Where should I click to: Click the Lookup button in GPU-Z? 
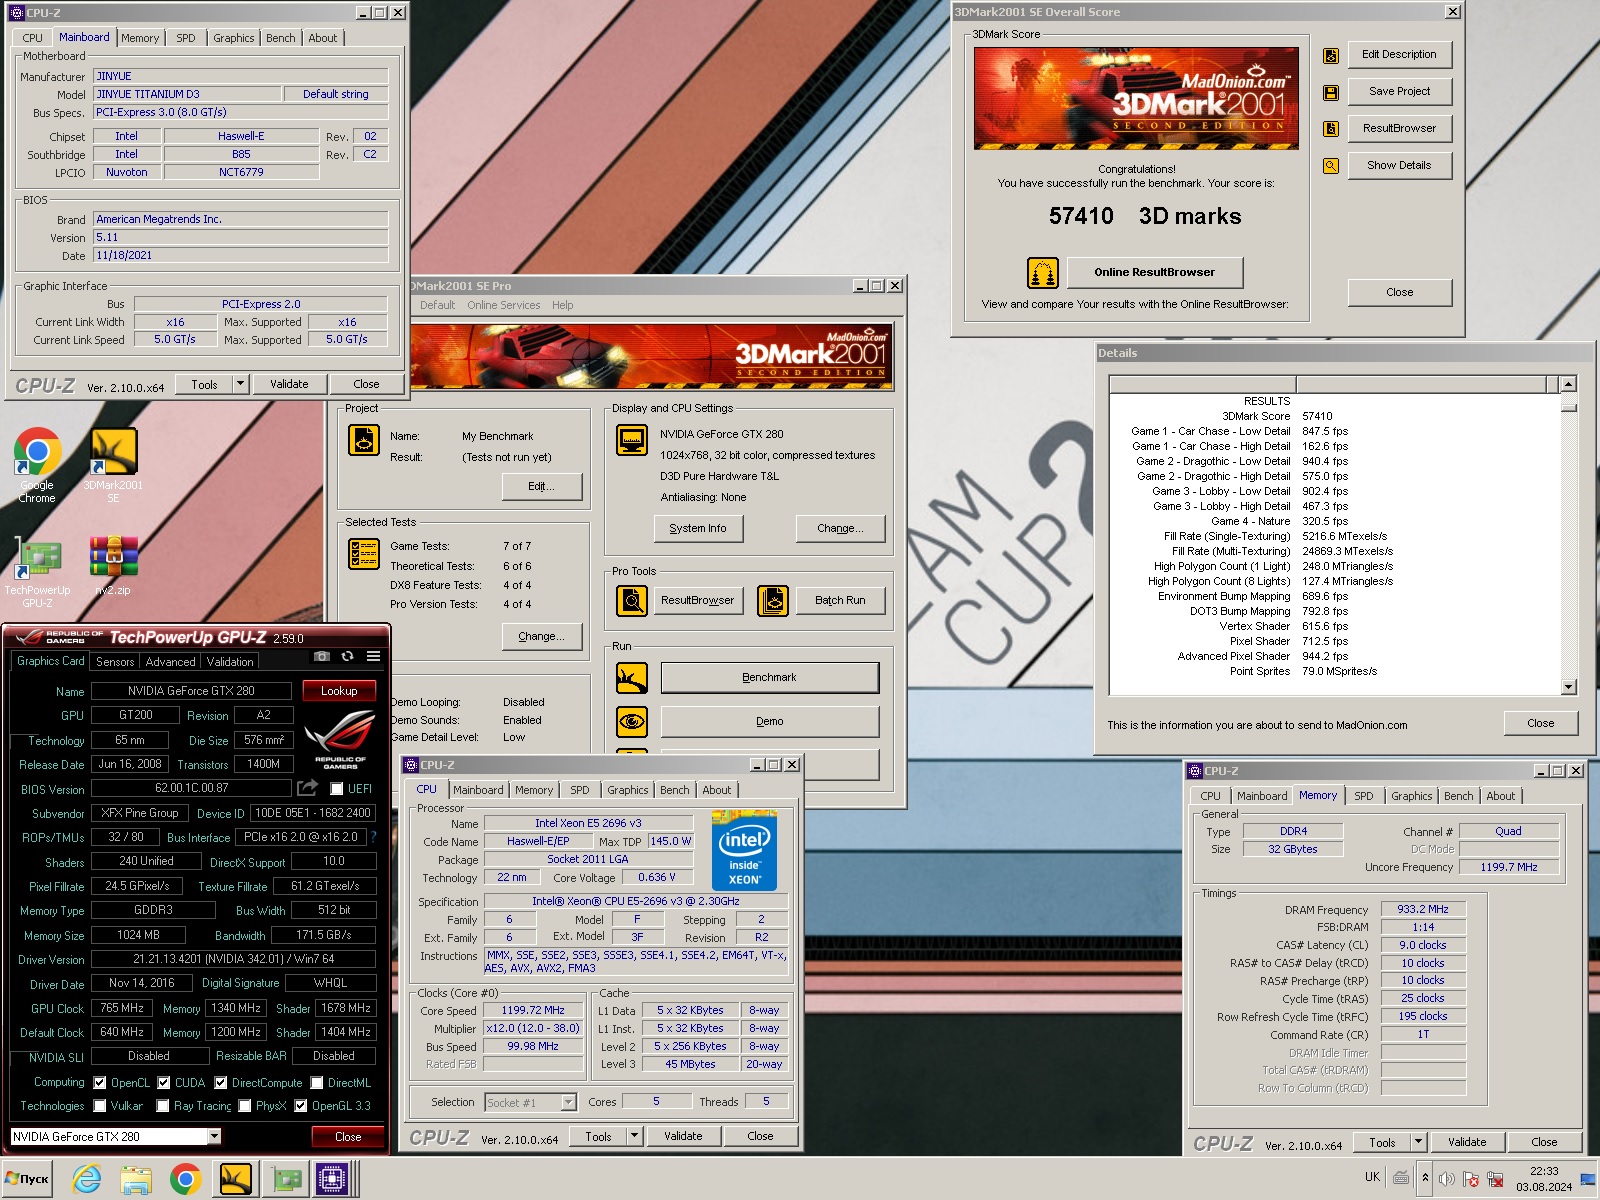(339, 691)
